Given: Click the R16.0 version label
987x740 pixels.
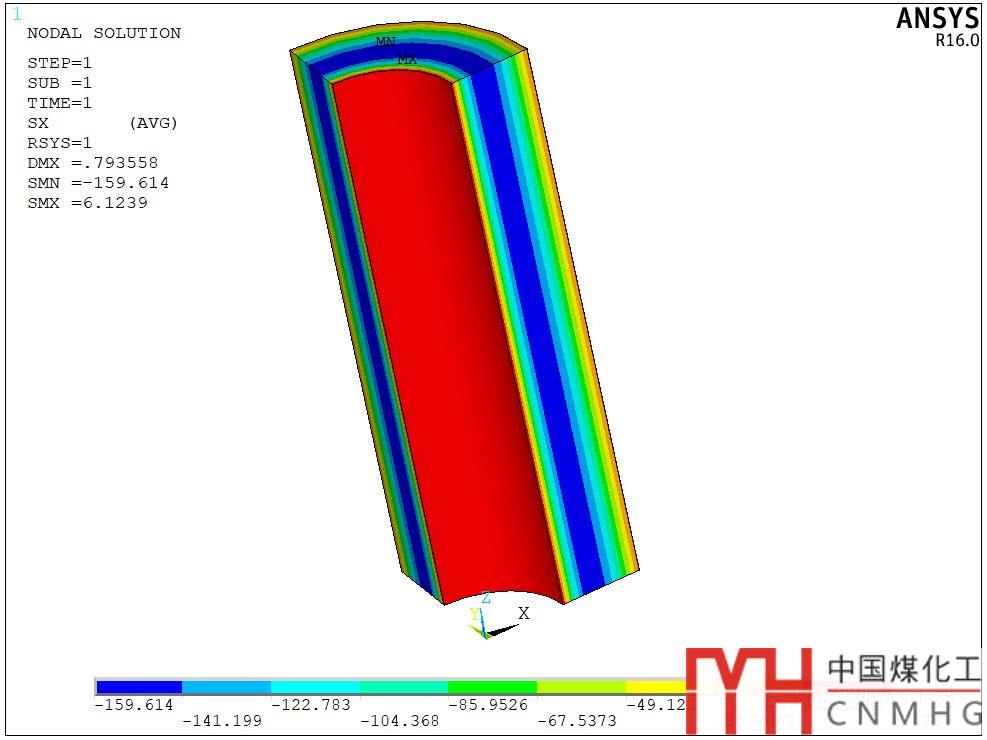Looking at the screenshot, I should coord(957,41).
